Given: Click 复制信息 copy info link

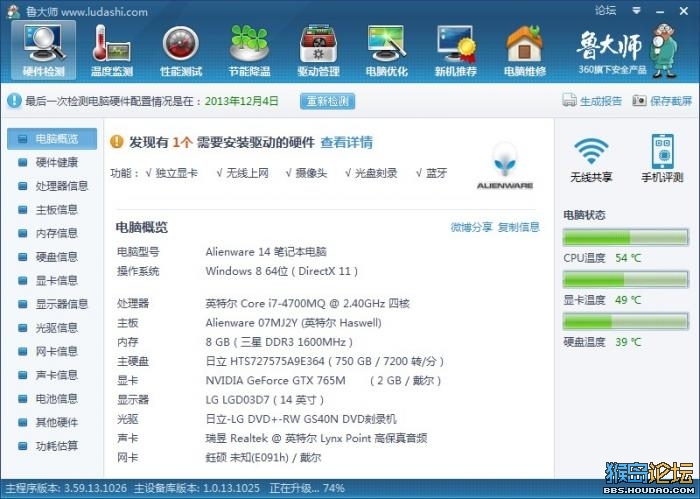Looking at the screenshot, I should point(519,227).
